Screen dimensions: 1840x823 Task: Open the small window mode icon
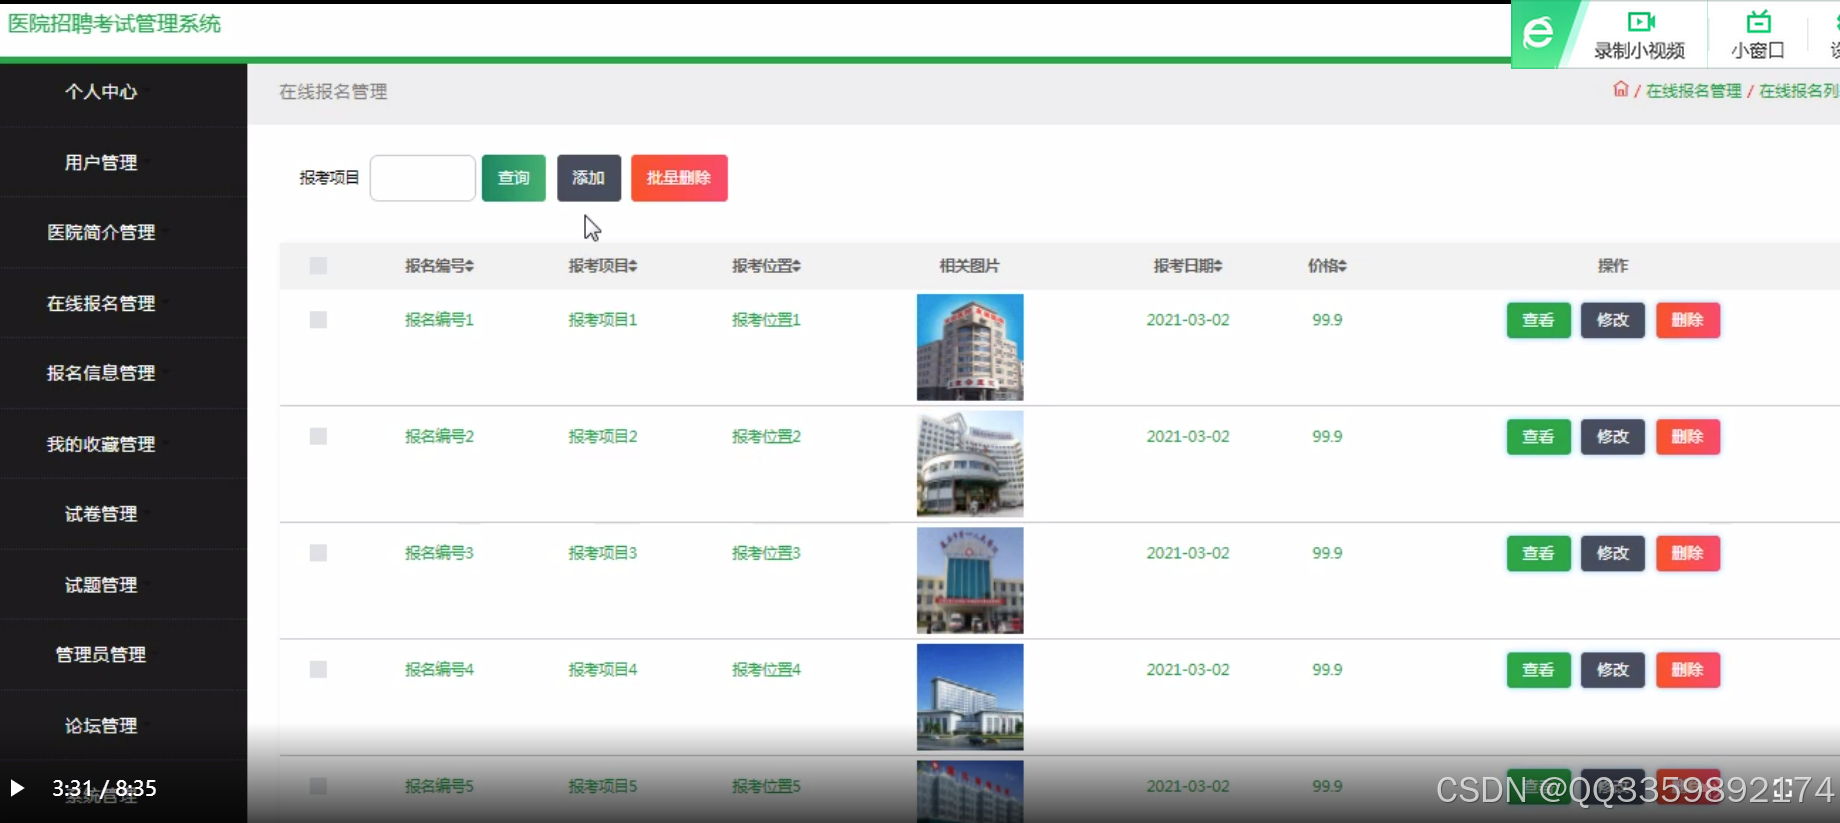1758,22
